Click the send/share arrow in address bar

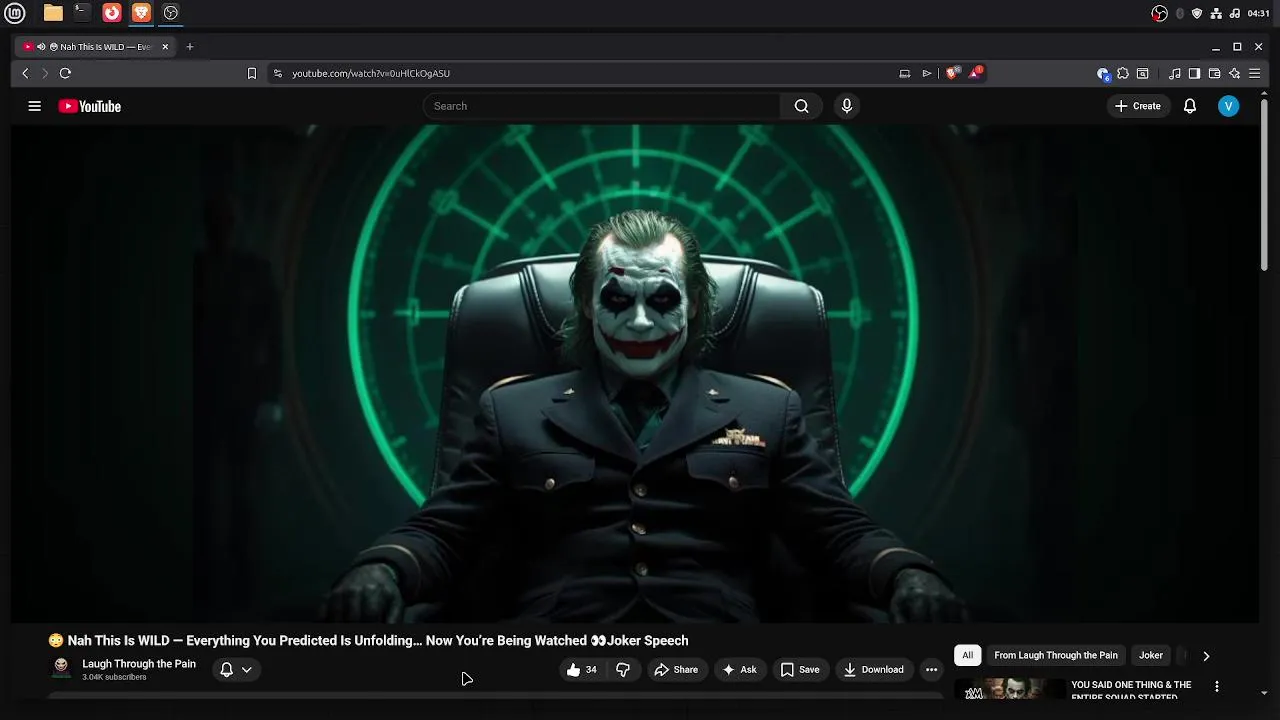click(x=927, y=73)
